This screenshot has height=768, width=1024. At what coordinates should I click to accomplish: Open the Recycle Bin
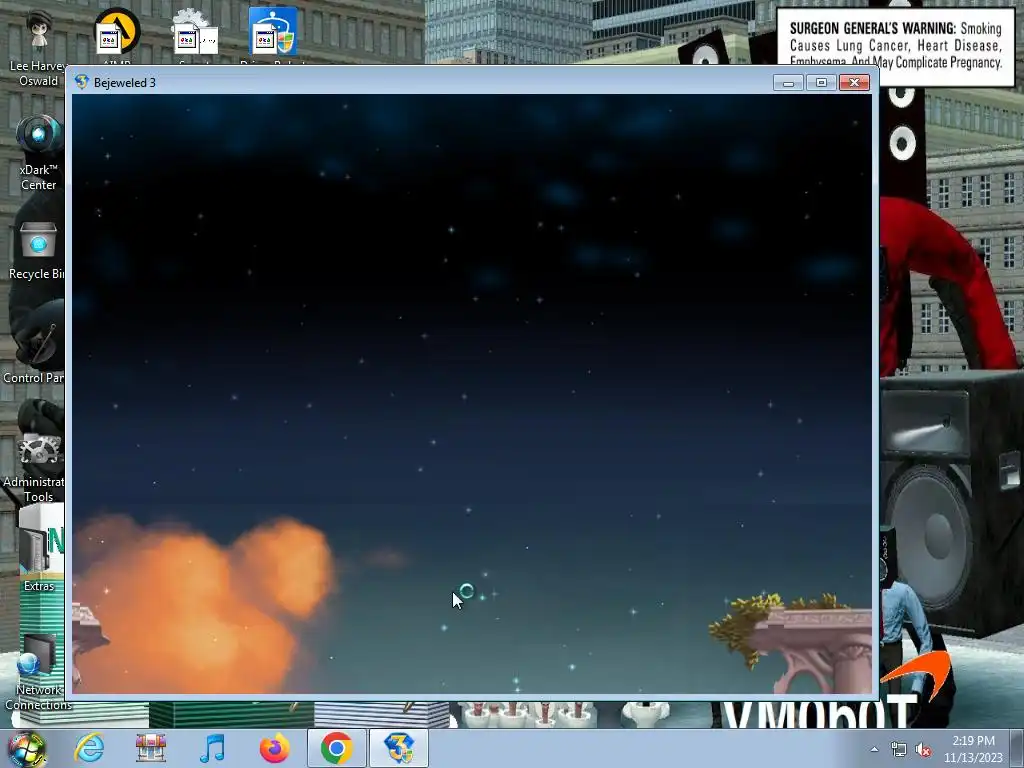coord(38,251)
